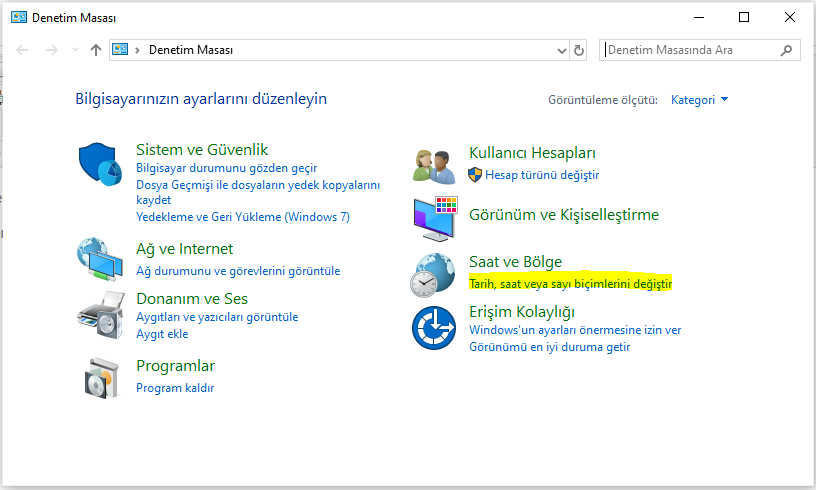Click the title bar Denetim Masası icon
Screen dimensions: 816x490
(x=19, y=17)
